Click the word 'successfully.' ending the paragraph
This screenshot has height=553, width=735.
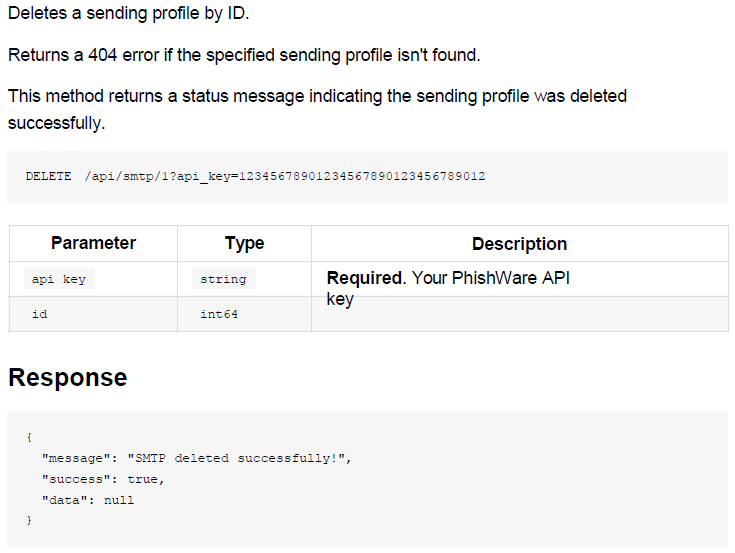click(x=56, y=123)
